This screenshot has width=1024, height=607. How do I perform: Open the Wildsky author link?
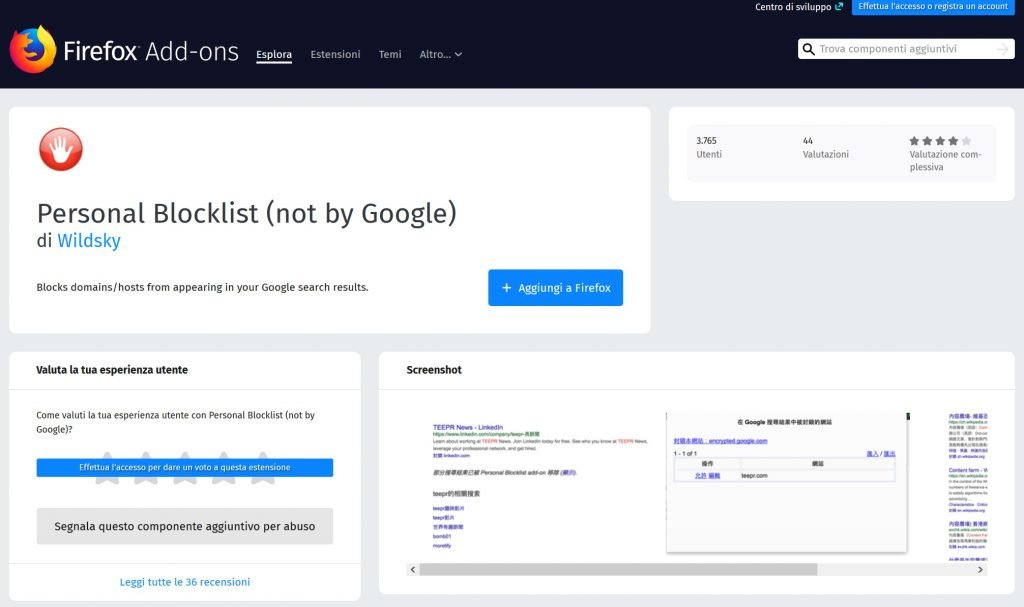click(89, 240)
